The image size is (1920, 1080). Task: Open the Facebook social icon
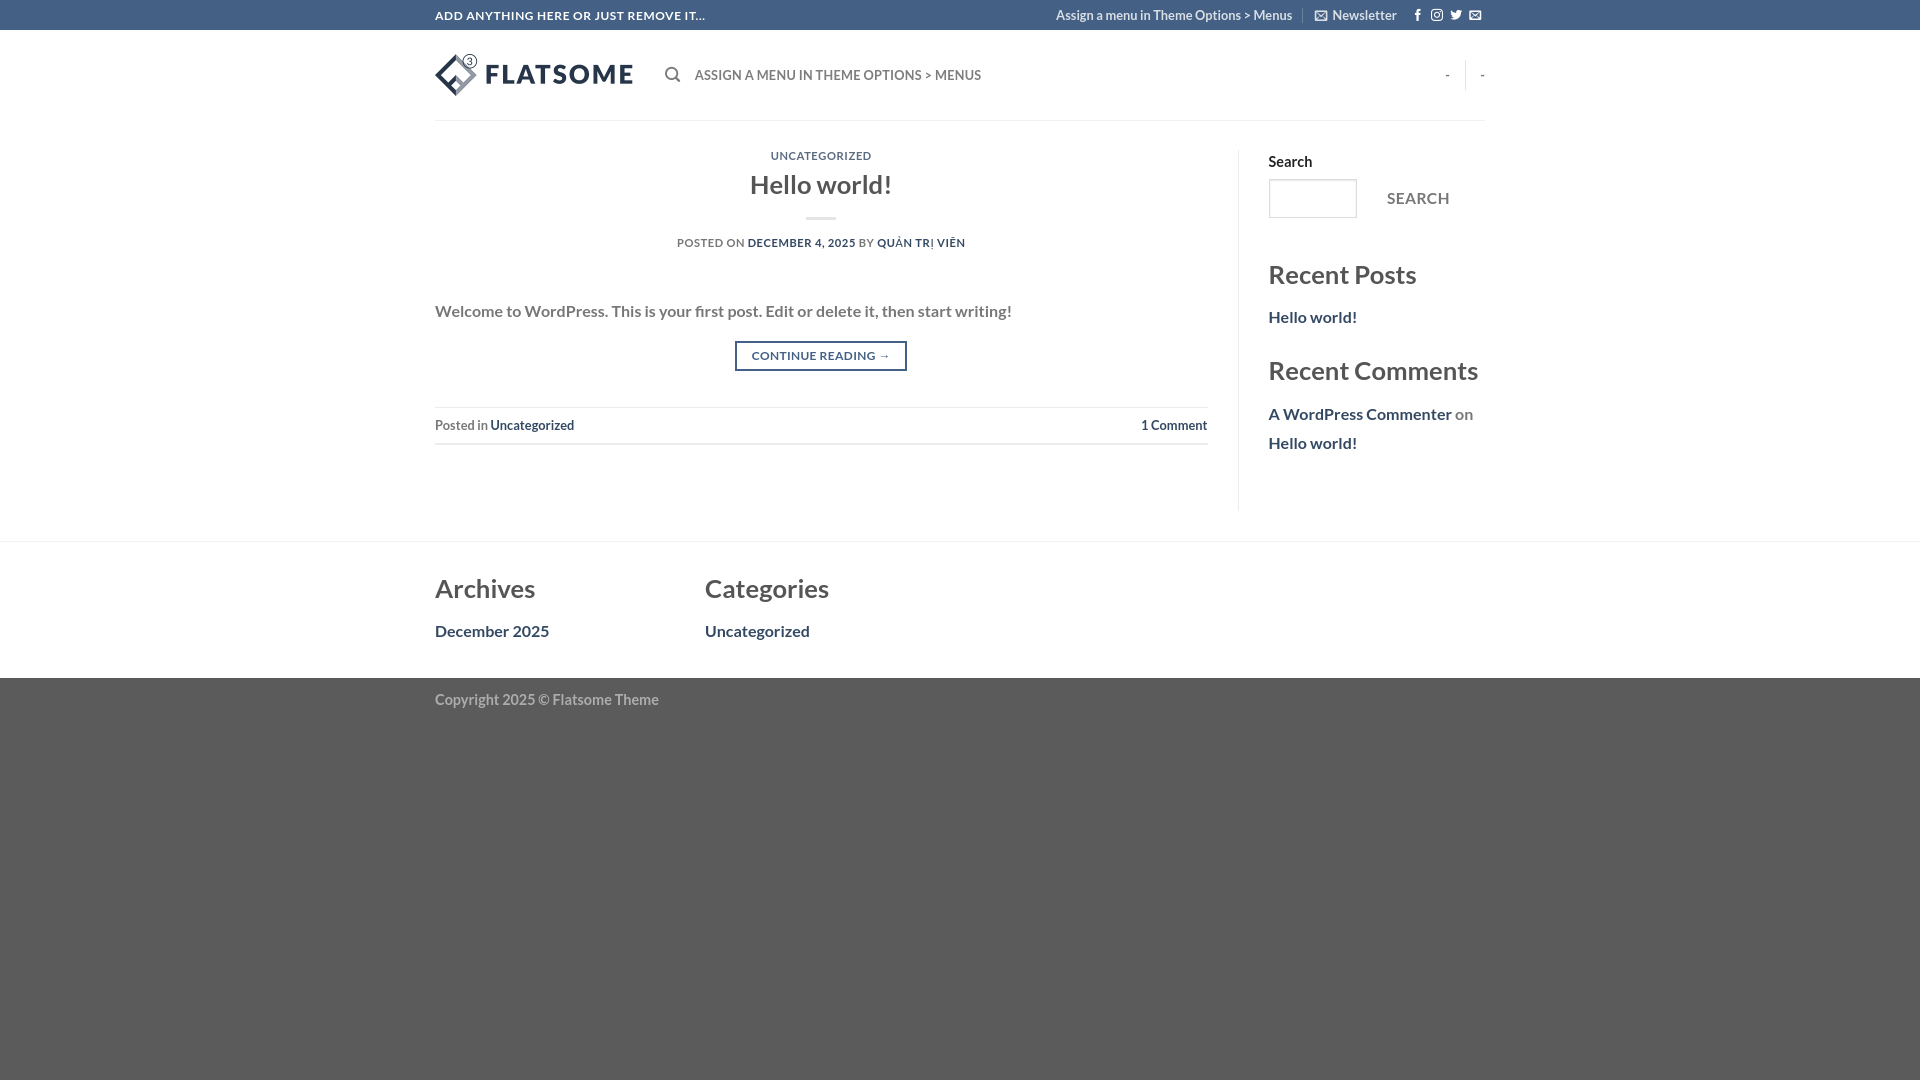point(1417,15)
